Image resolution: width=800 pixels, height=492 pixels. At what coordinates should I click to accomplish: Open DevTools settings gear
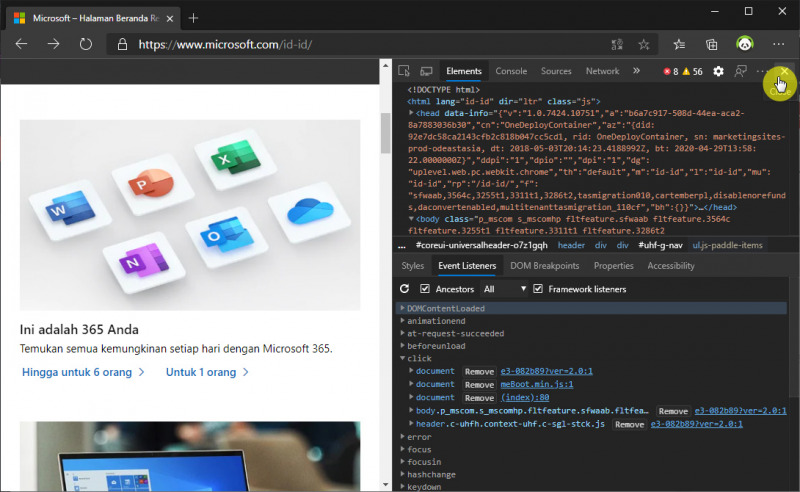[718, 71]
